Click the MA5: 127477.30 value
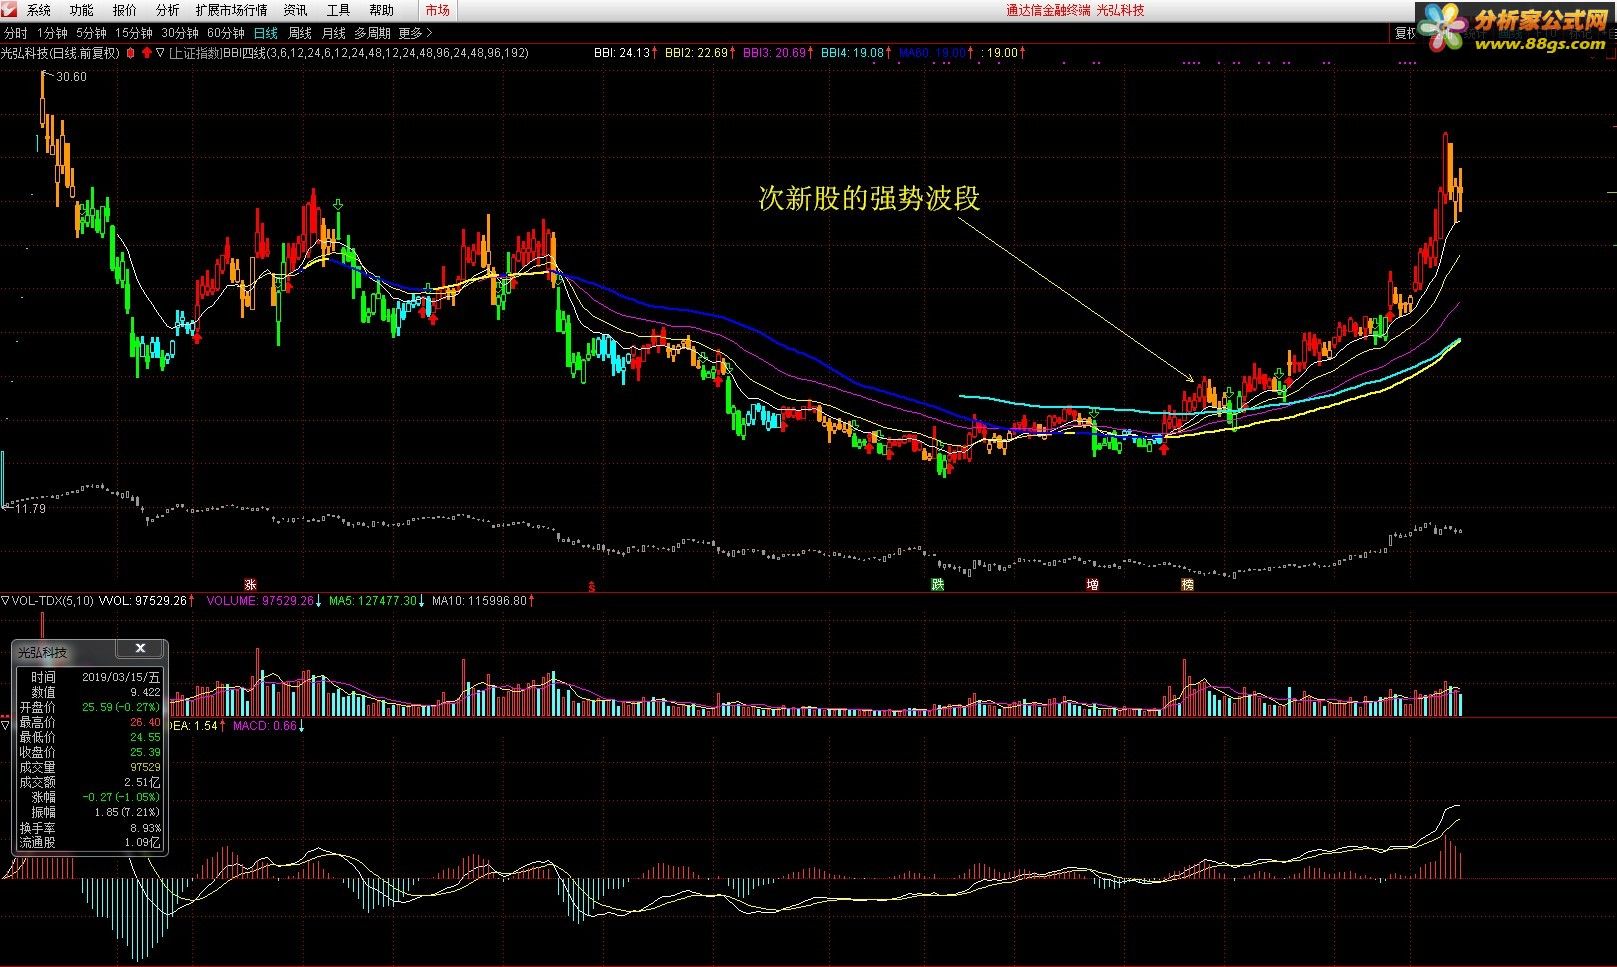 (x=373, y=601)
